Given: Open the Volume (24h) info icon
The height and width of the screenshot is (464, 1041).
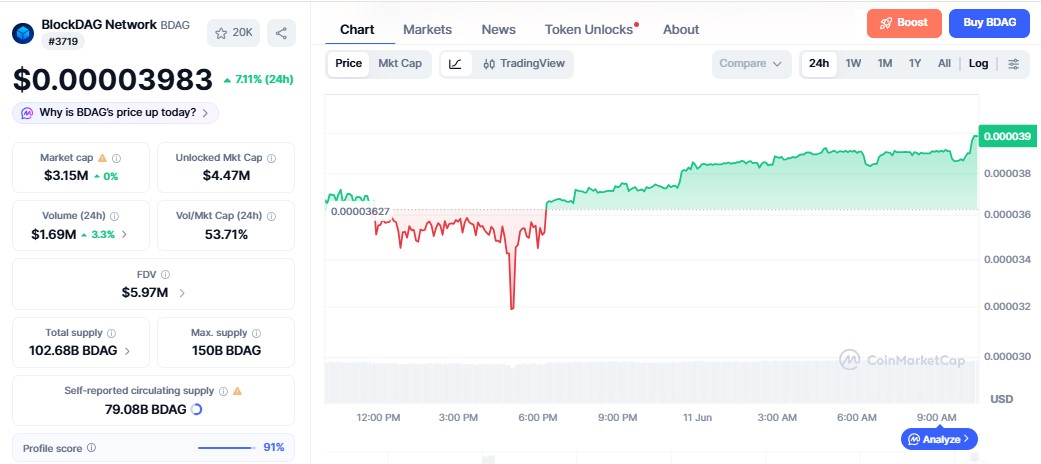Looking at the screenshot, I should pyautogui.click(x=114, y=216).
